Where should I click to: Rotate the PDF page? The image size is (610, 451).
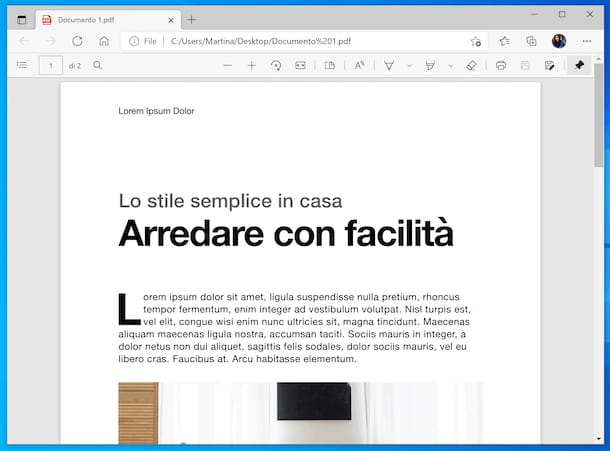[x=276, y=65]
